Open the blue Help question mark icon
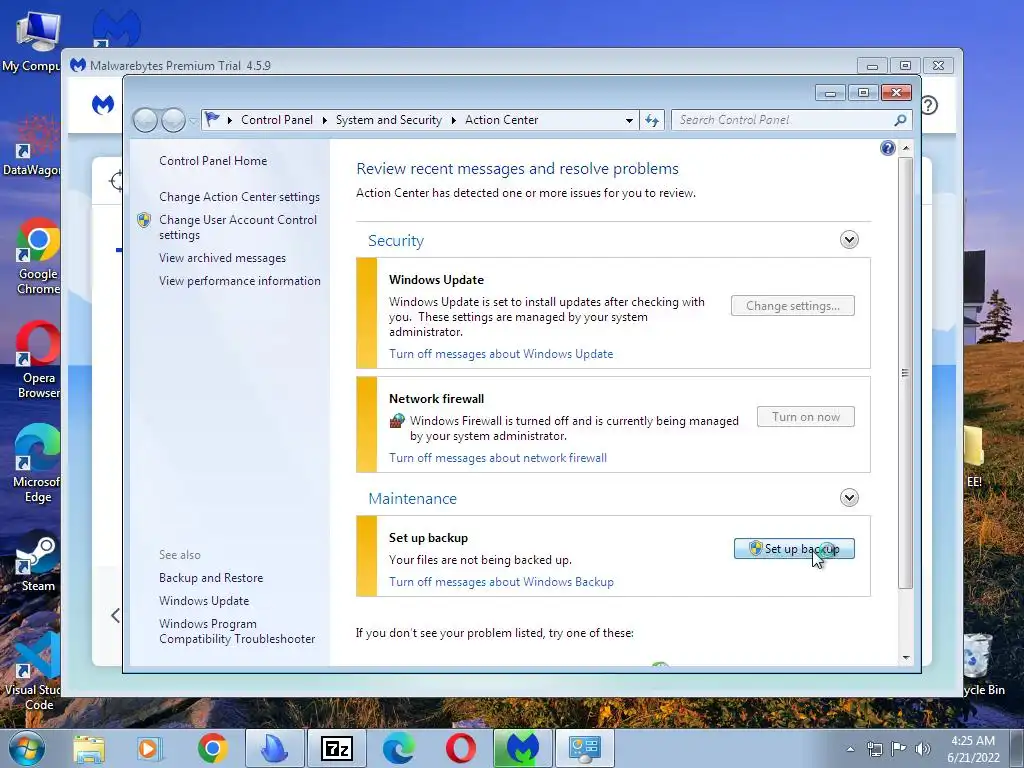 (888, 148)
